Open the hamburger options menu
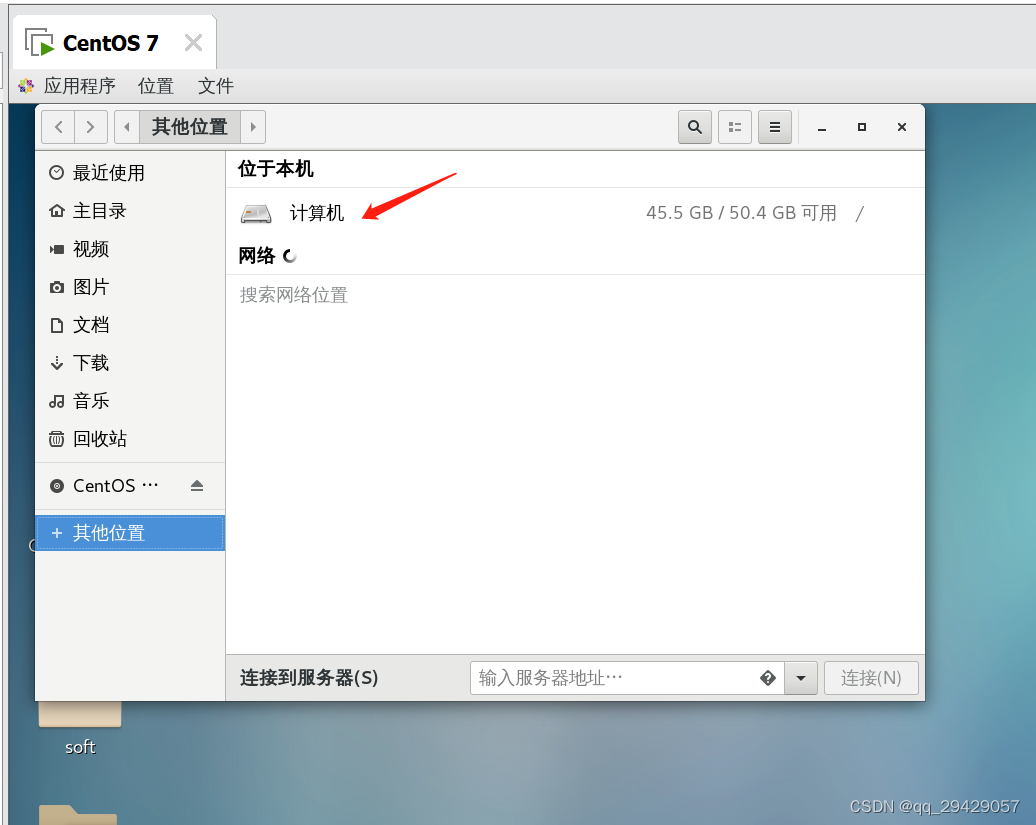This screenshot has height=825, width=1036. point(775,127)
